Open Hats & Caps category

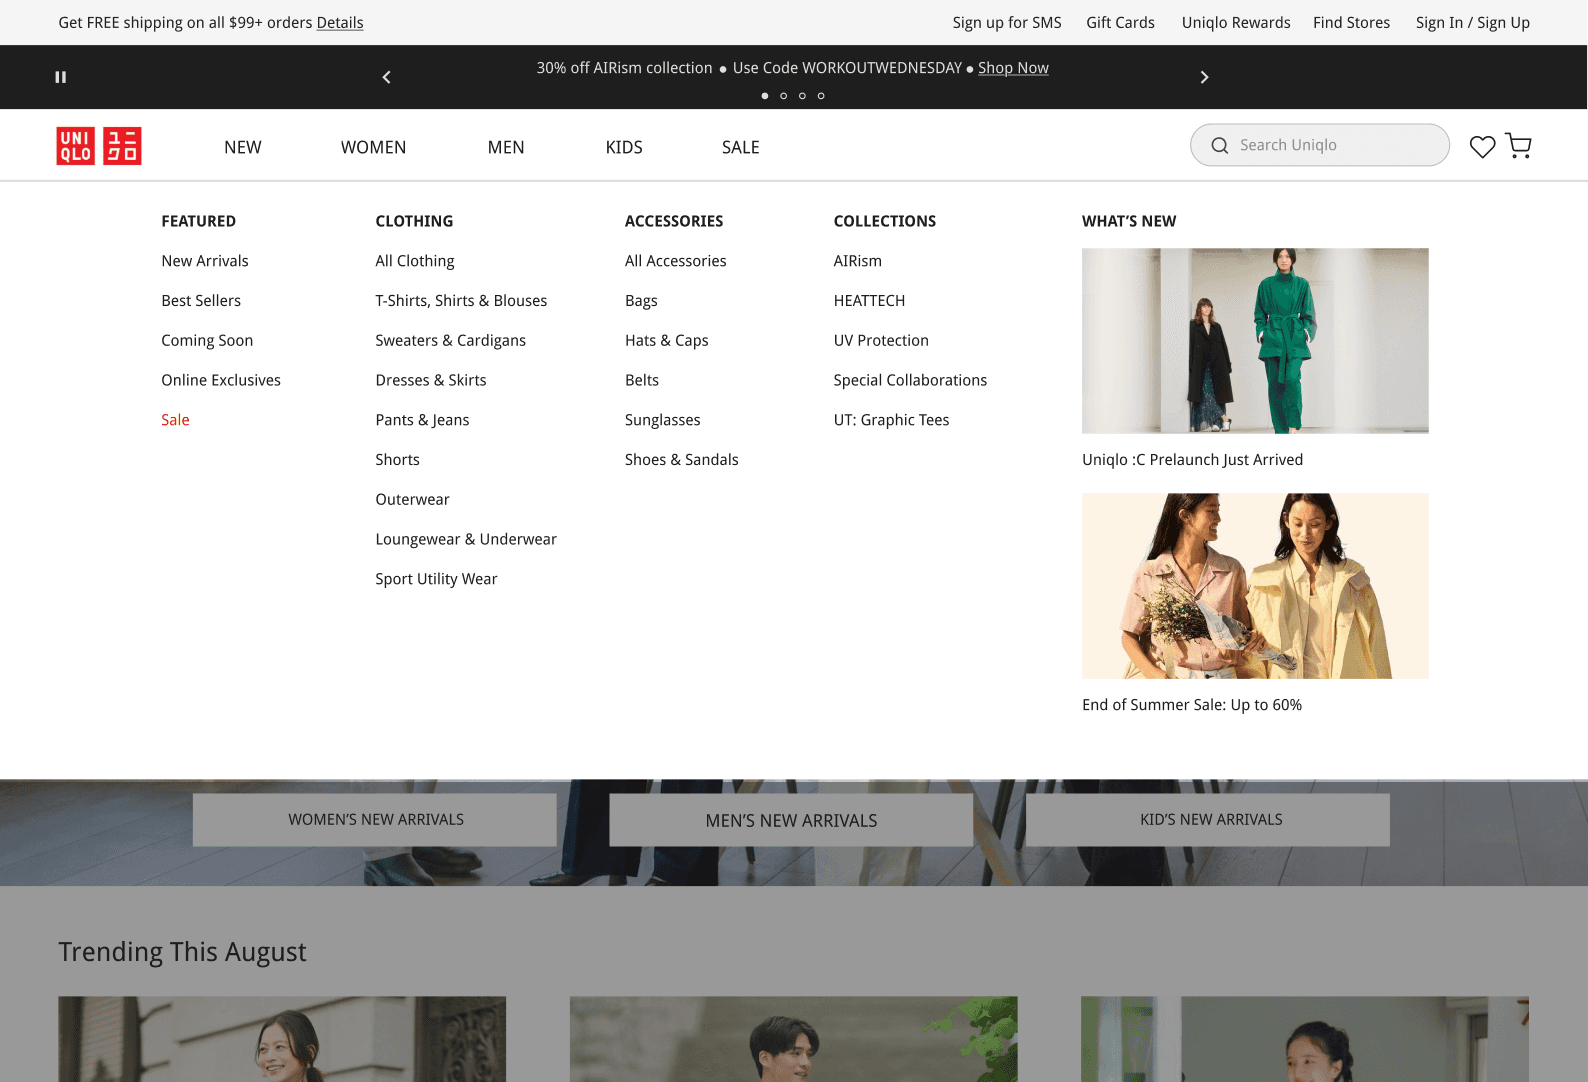(x=667, y=341)
